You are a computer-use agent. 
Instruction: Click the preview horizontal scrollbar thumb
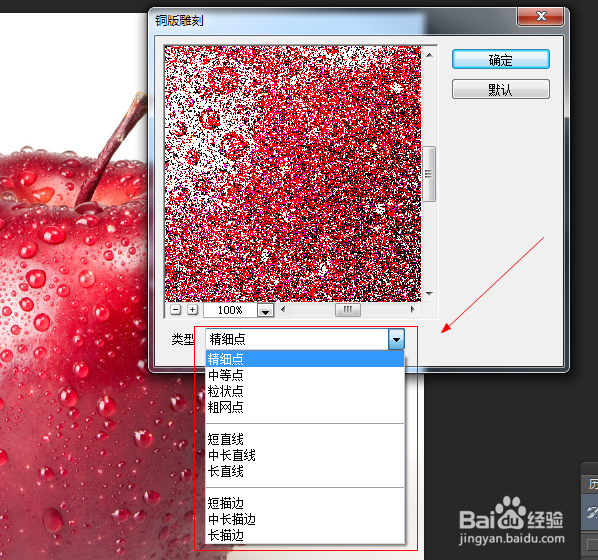[x=348, y=310]
